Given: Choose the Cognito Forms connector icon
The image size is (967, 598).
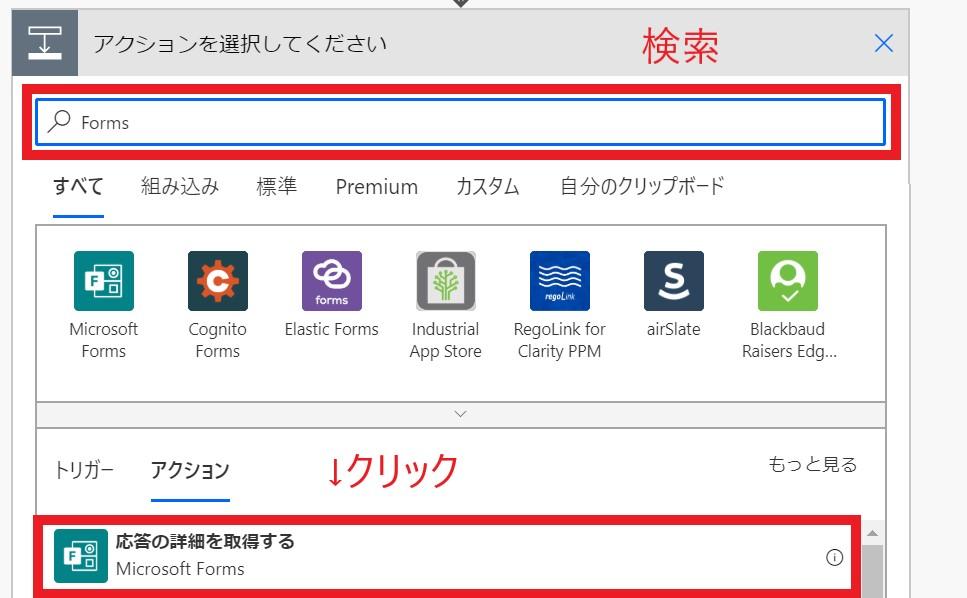Looking at the screenshot, I should pos(217,281).
